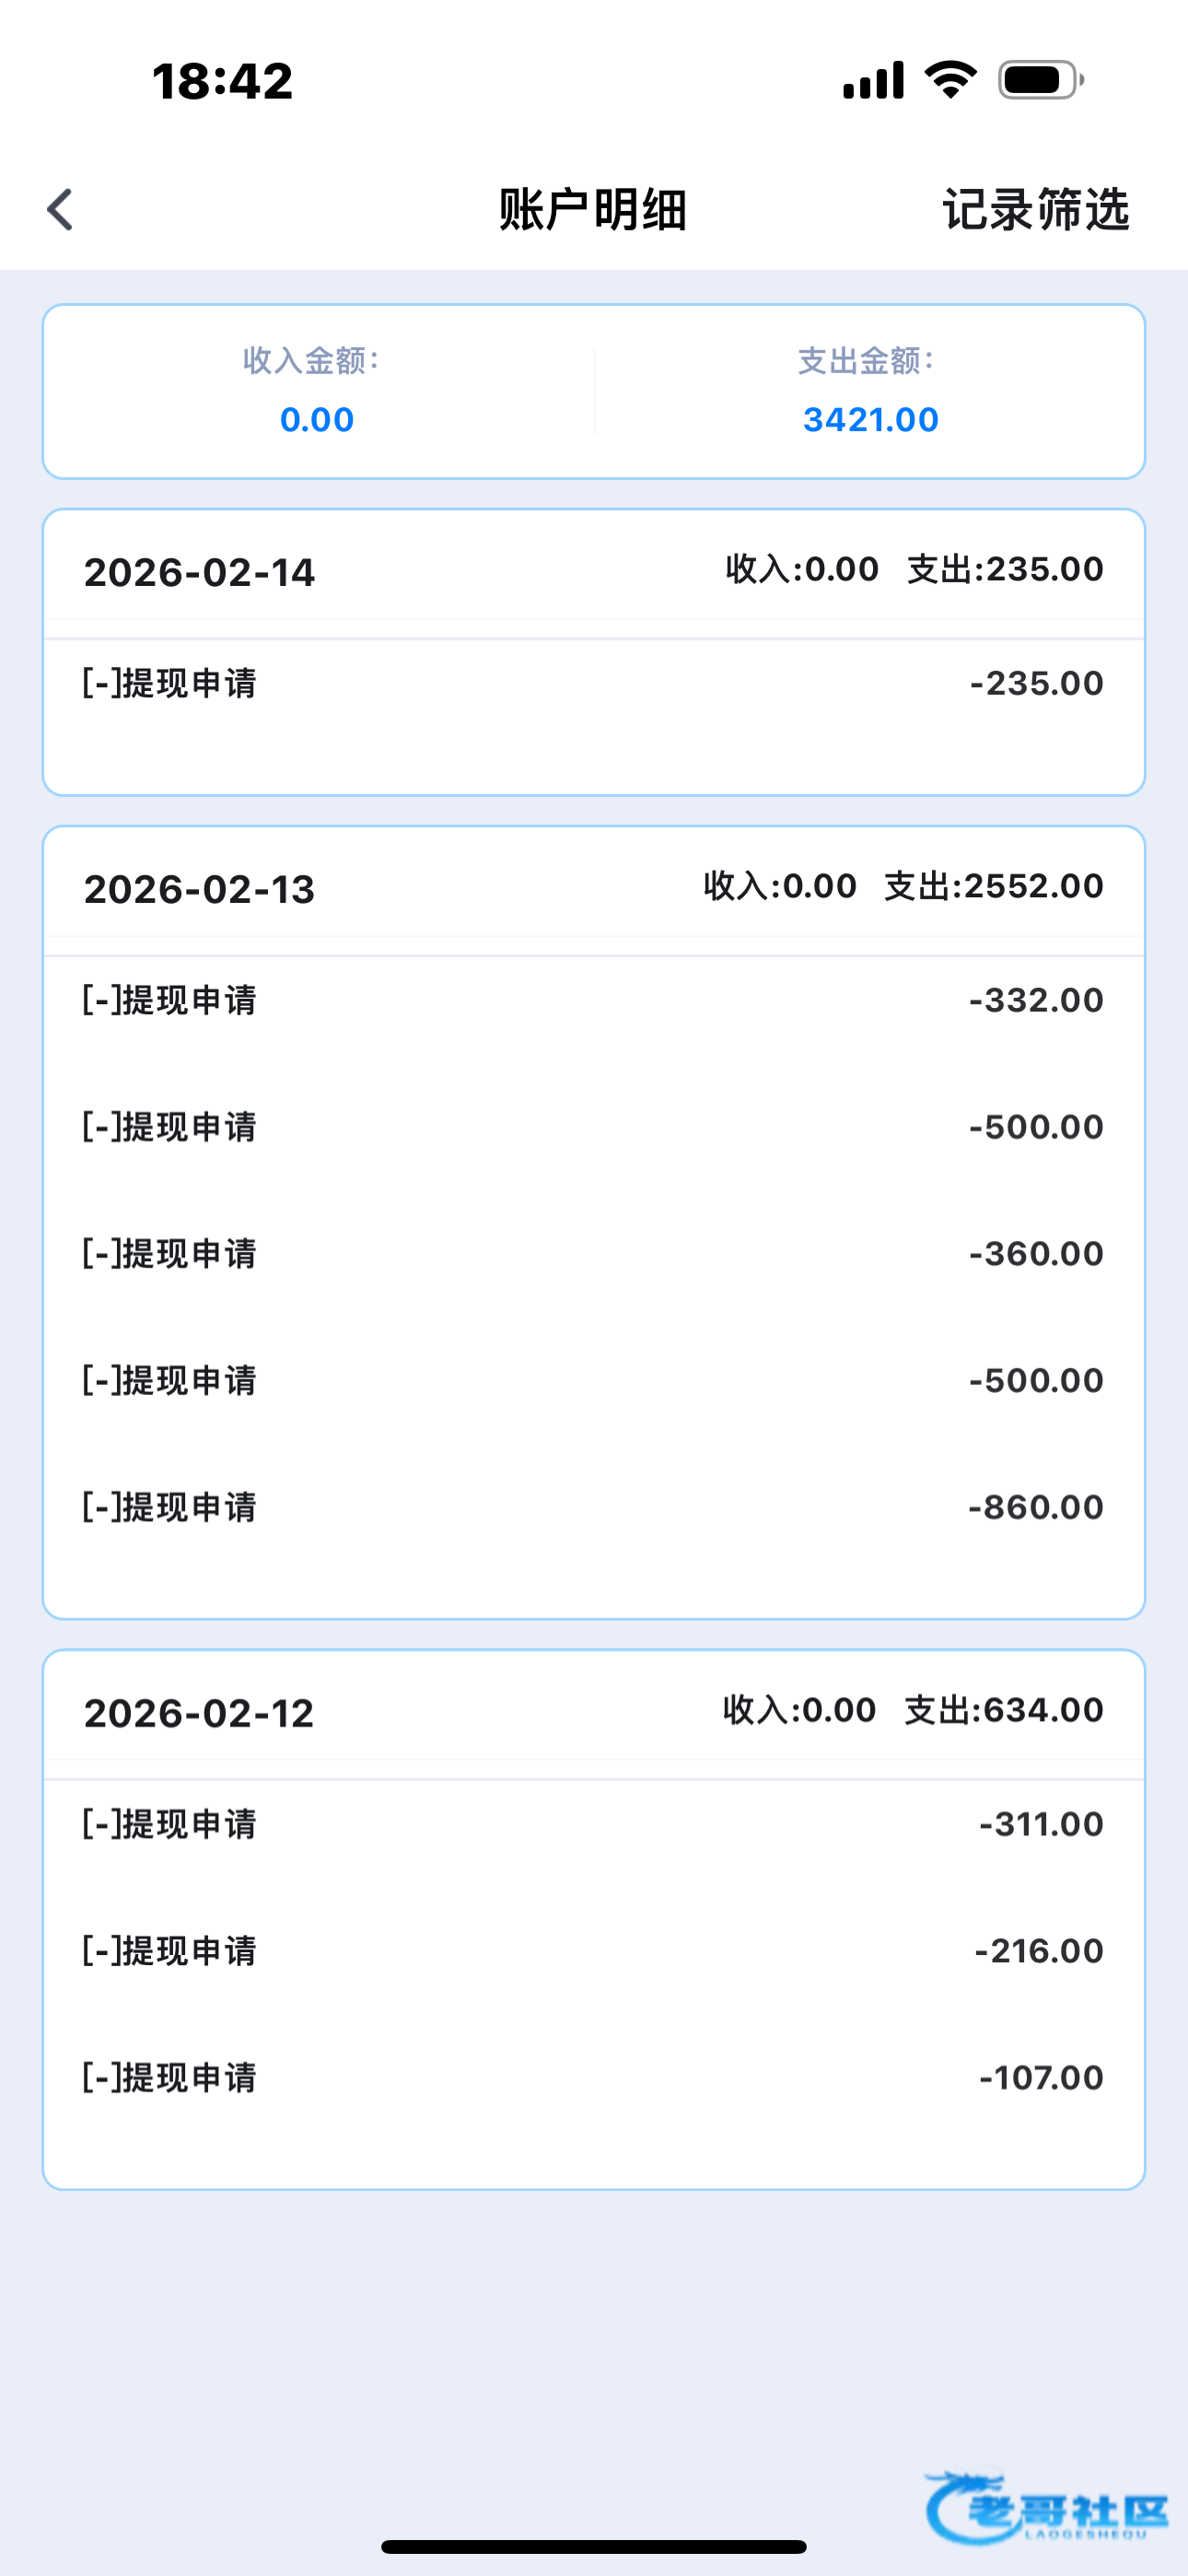Tap the Wi-Fi status icon
1188x2576 pixels.
coord(950,80)
